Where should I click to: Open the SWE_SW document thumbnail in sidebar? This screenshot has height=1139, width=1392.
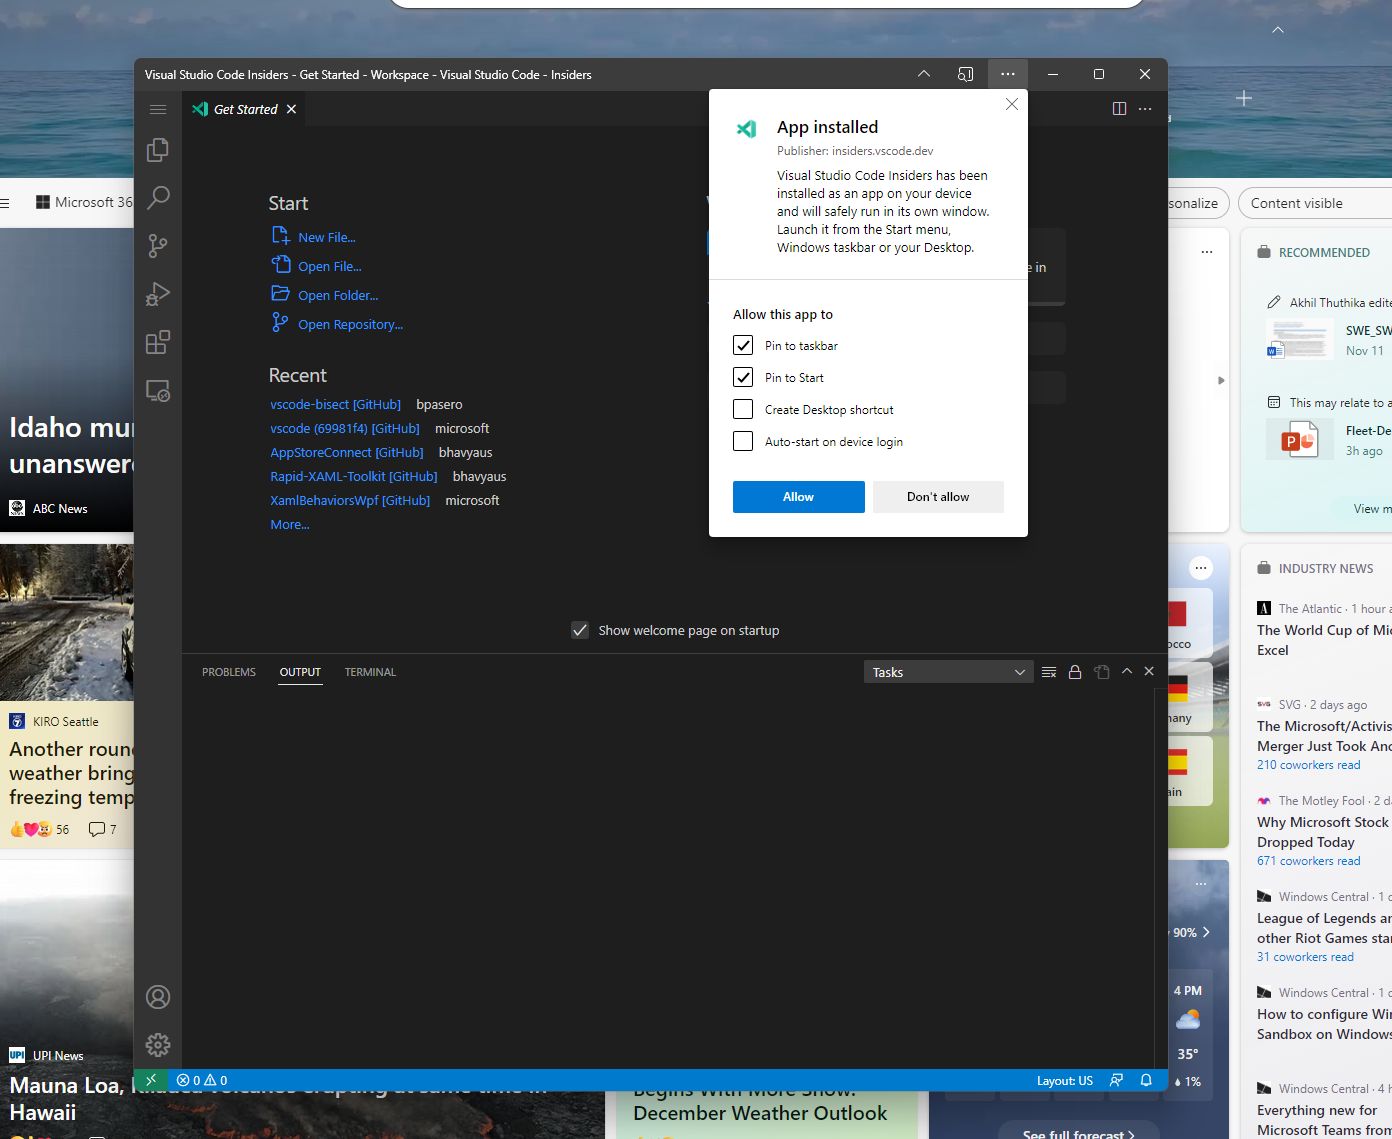pyautogui.click(x=1299, y=340)
